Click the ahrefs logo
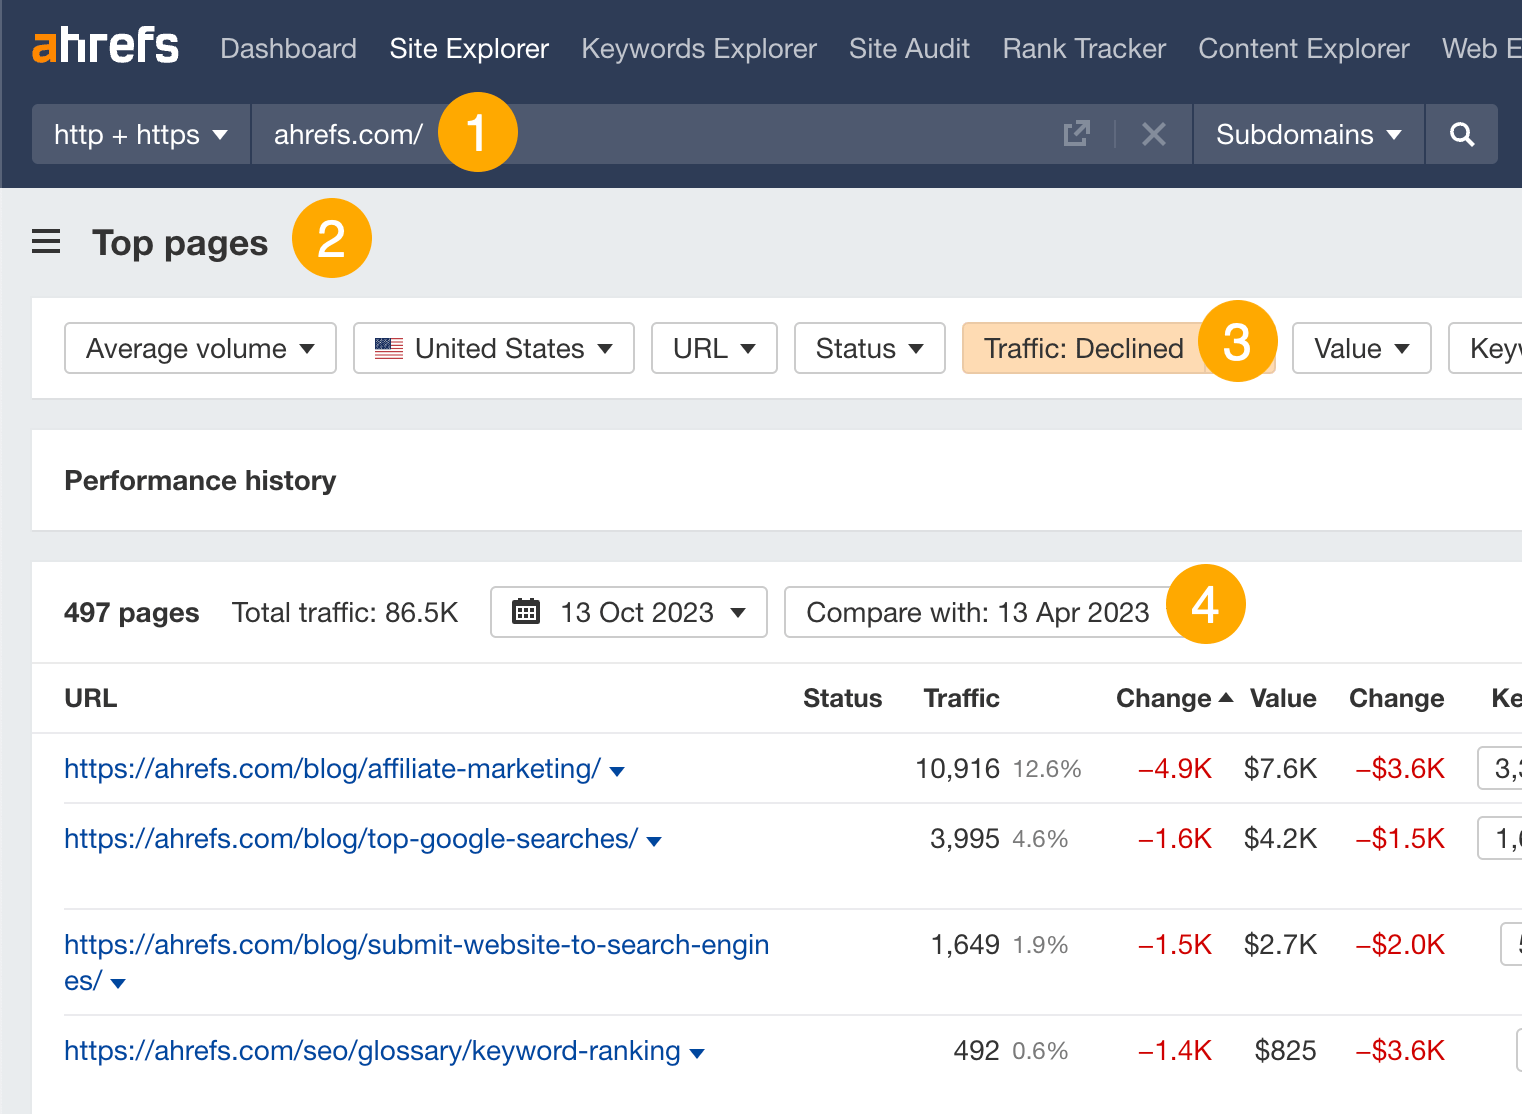This screenshot has height=1114, width=1522. (x=105, y=46)
